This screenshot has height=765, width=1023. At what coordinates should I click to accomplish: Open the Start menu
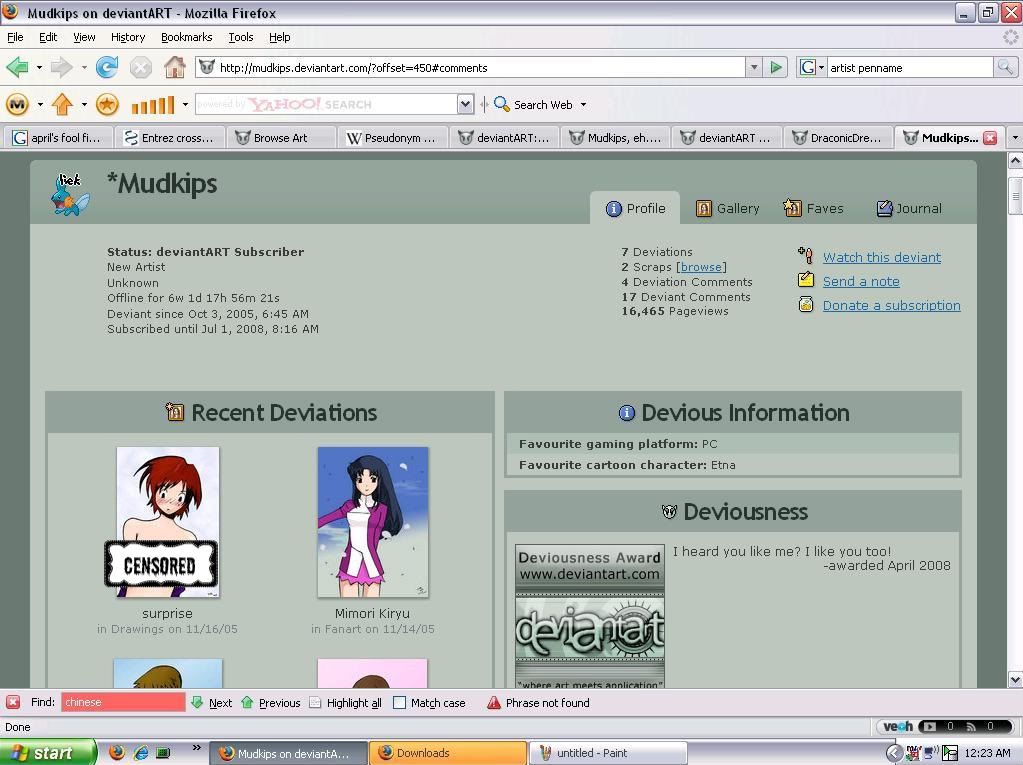tap(47, 753)
